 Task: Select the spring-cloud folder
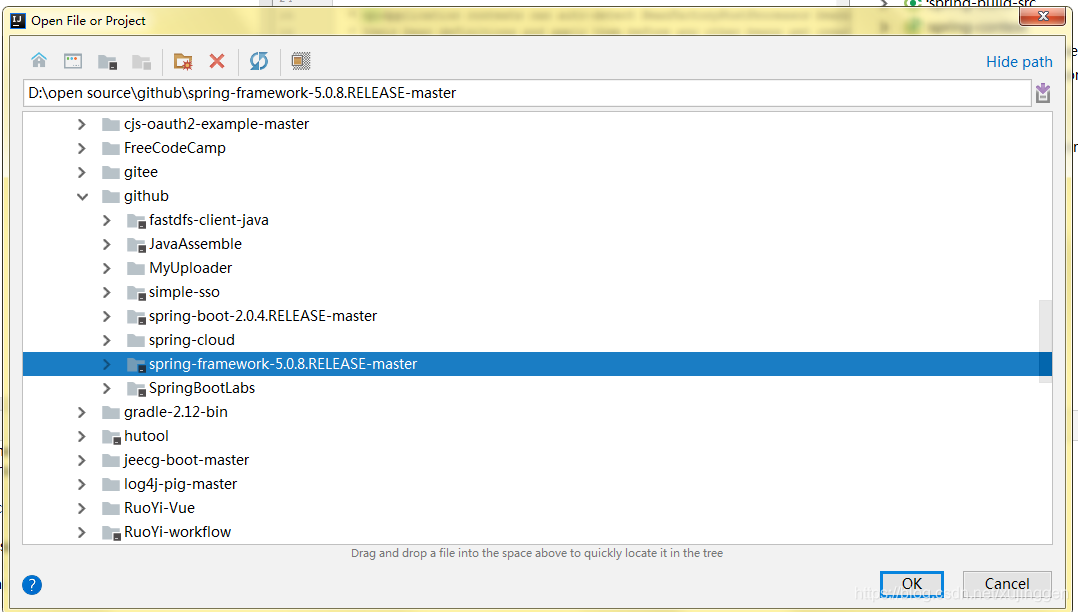tap(192, 340)
